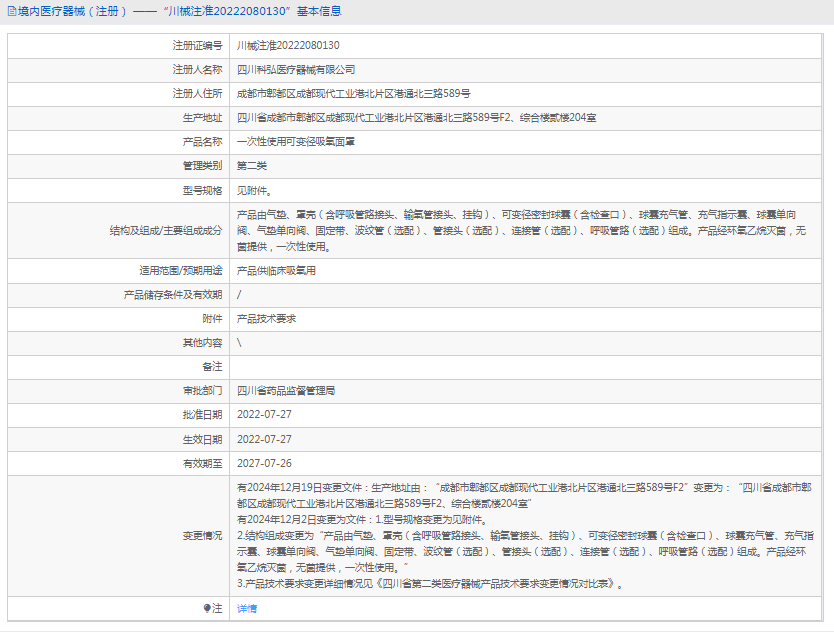Click the document icon in the page header
The height and width of the screenshot is (632, 834).
[12, 11]
